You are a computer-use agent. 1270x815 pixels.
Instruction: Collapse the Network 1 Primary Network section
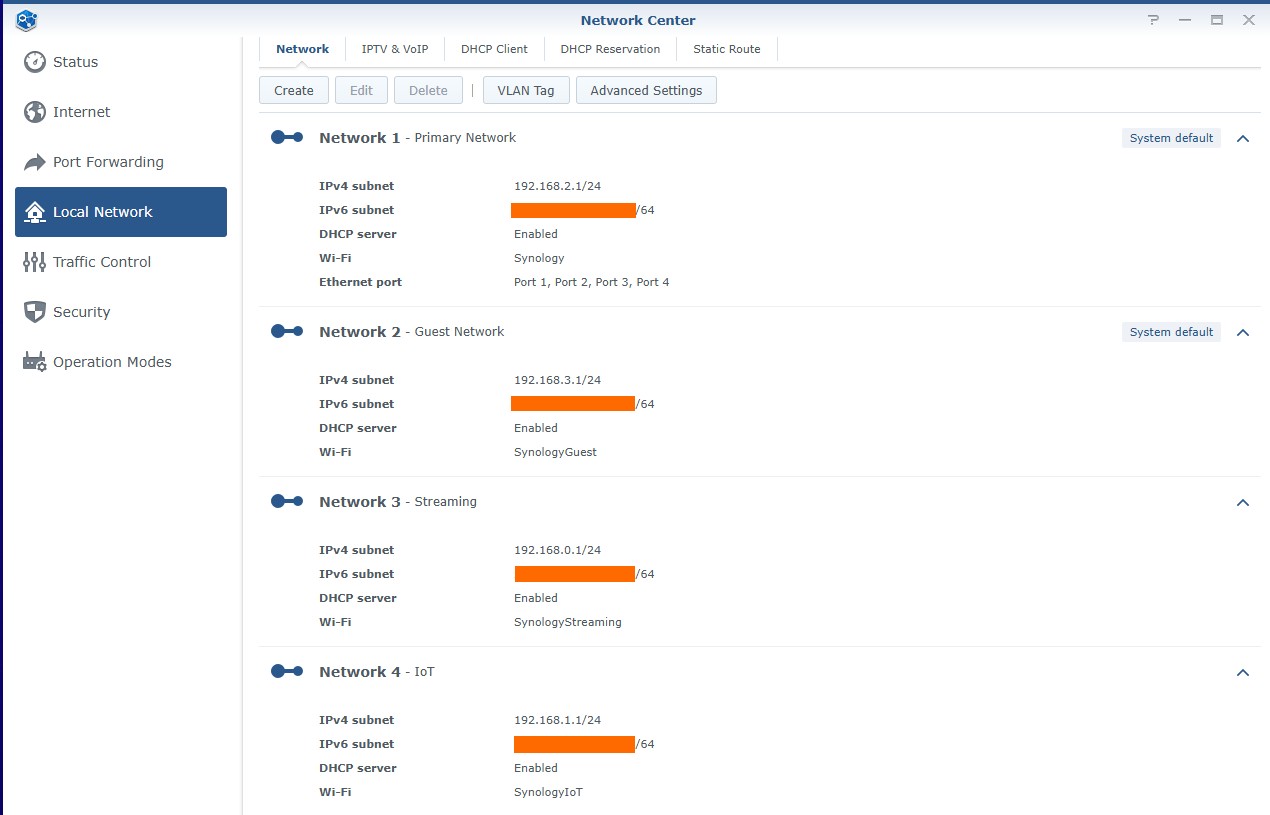[1243, 139]
